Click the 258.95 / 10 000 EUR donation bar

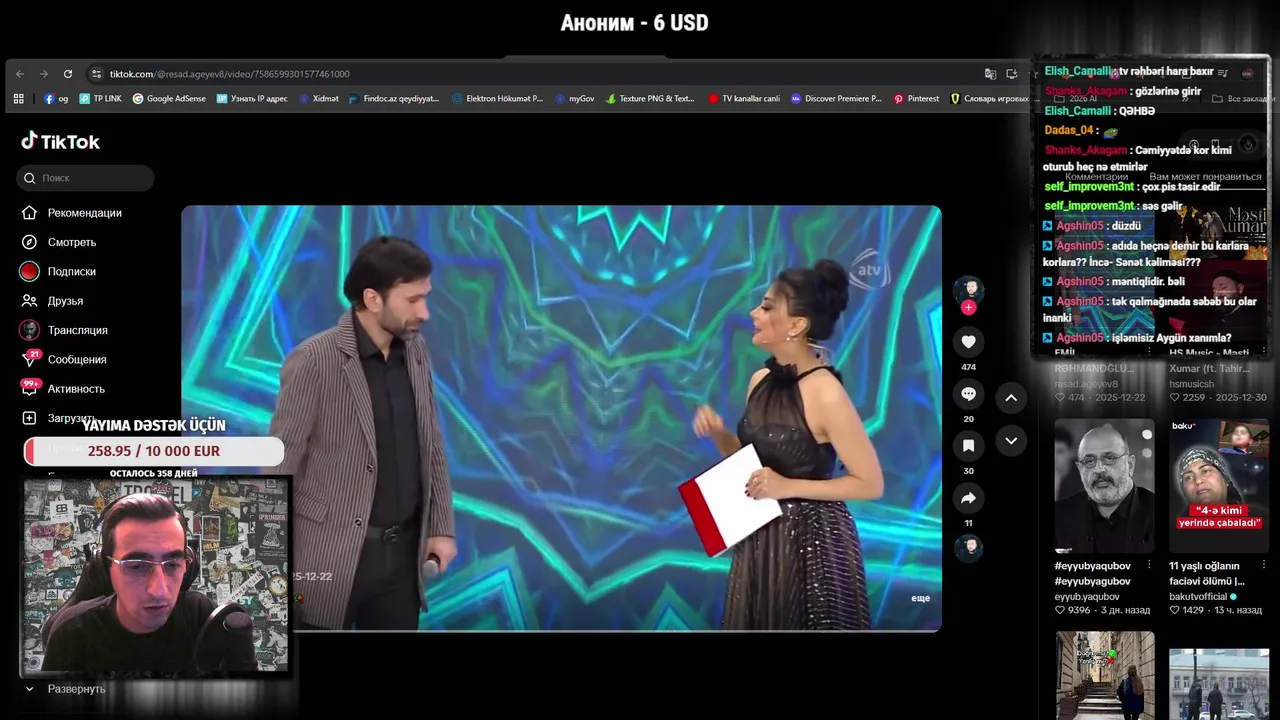pos(154,451)
